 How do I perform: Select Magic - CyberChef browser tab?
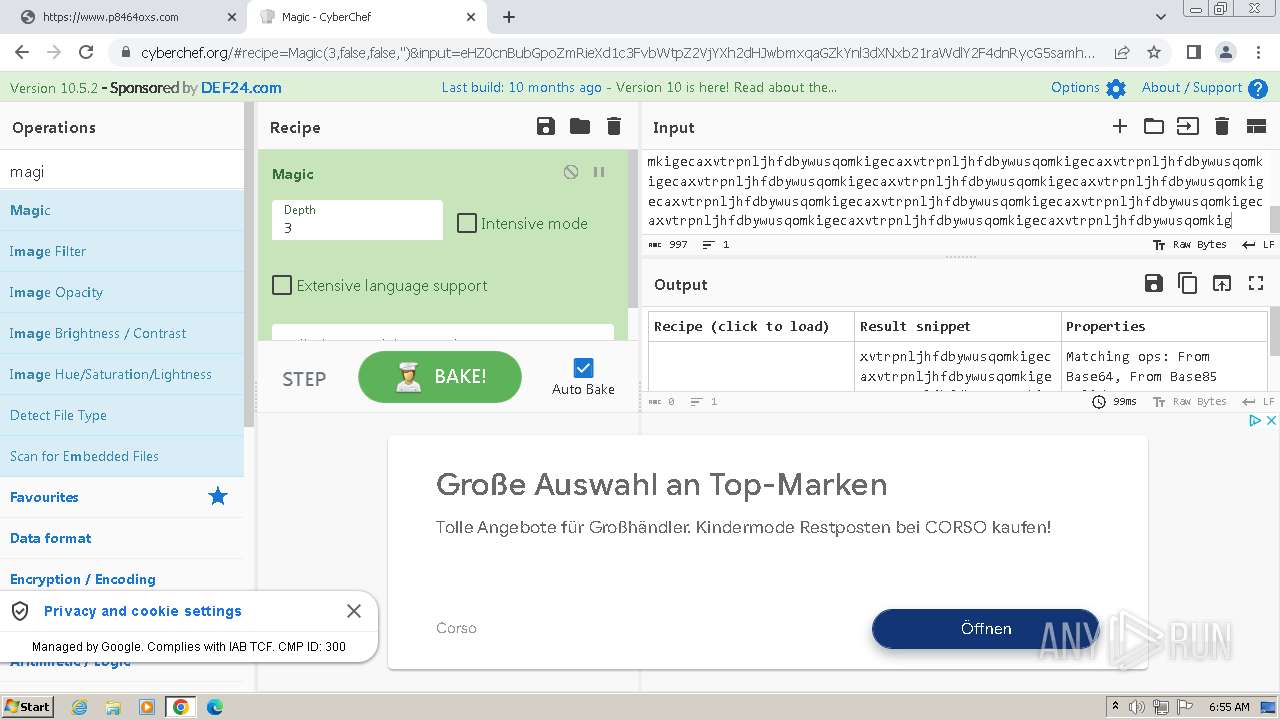tap(369, 17)
